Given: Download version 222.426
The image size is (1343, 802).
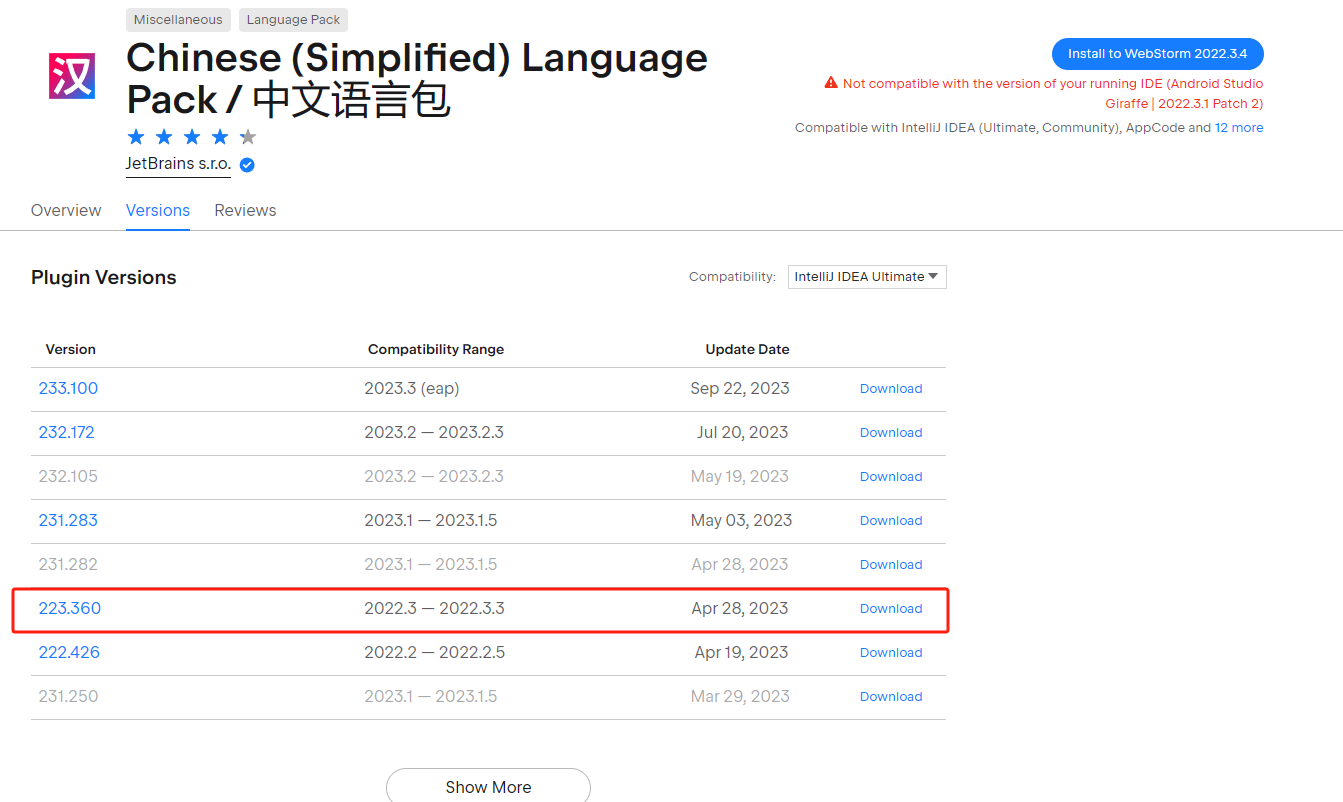Looking at the screenshot, I should [x=891, y=653].
